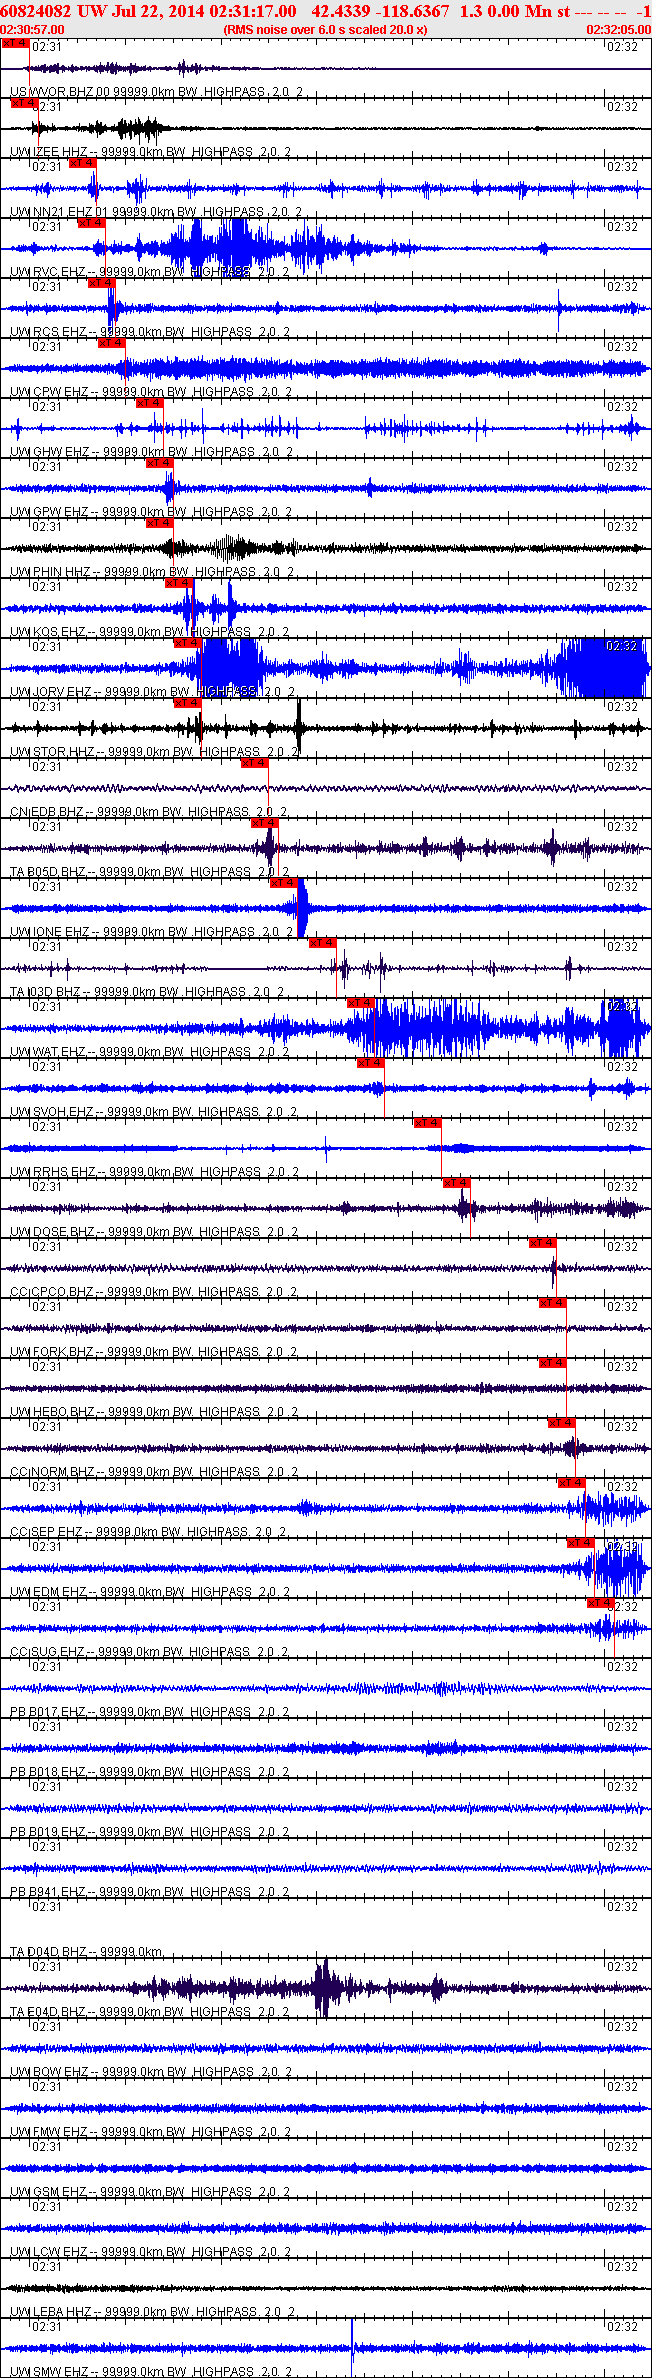Click the end time 02:32:05.00 label
The width and height of the screenshot is (652, 2378).
click(x=618, y=30)
